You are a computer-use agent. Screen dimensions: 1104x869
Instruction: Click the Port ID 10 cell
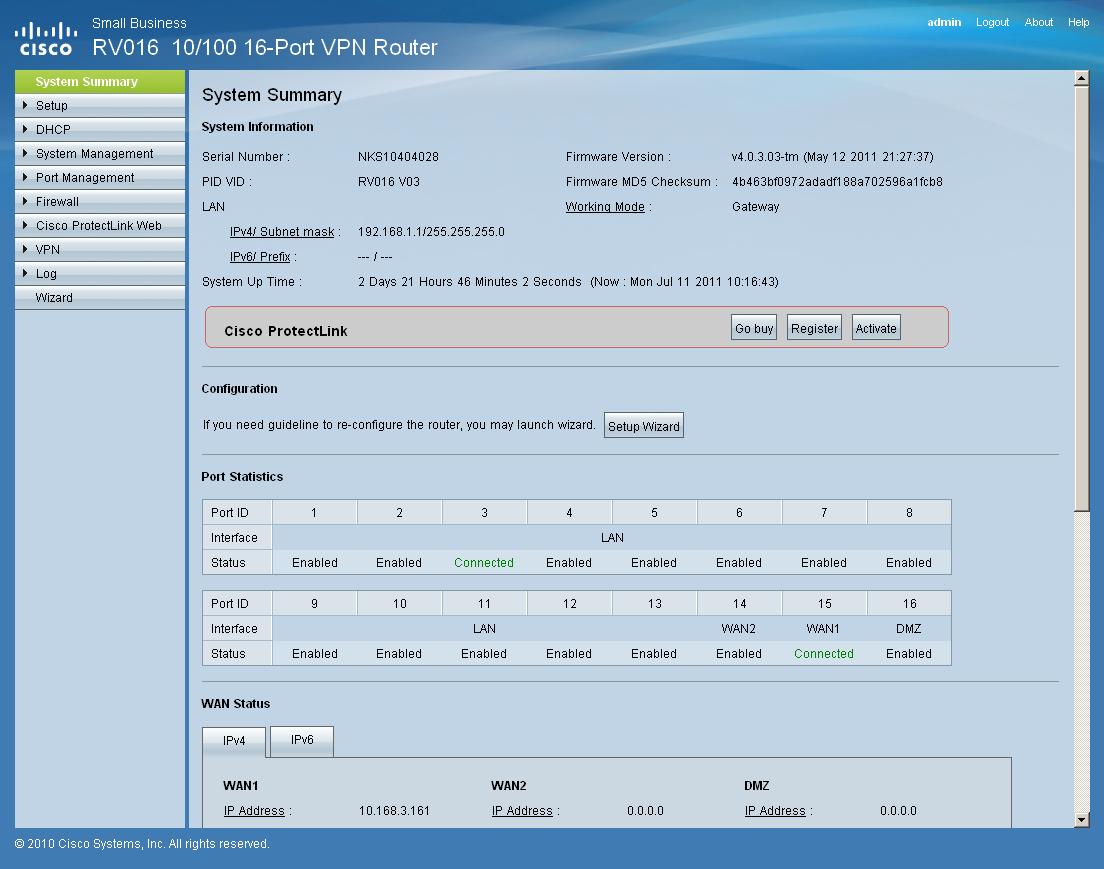pos(399,604)
